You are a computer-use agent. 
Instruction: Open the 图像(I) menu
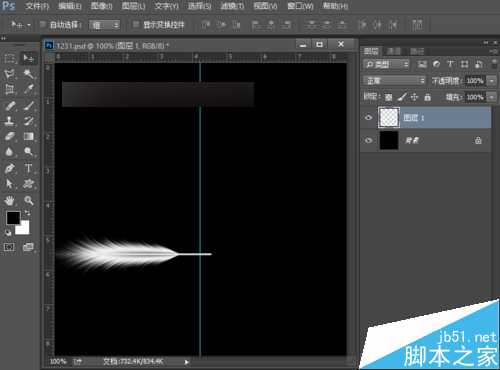(102, 6)
